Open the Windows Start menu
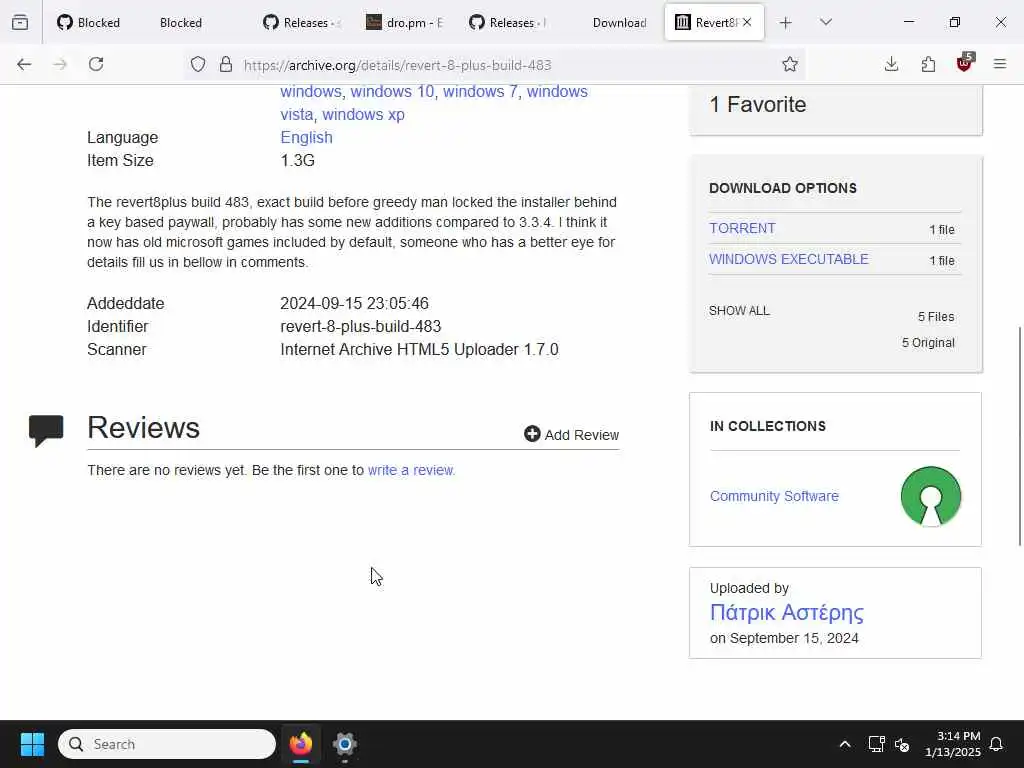This screenshot has width=1024, height=768. tap(32, 744)
